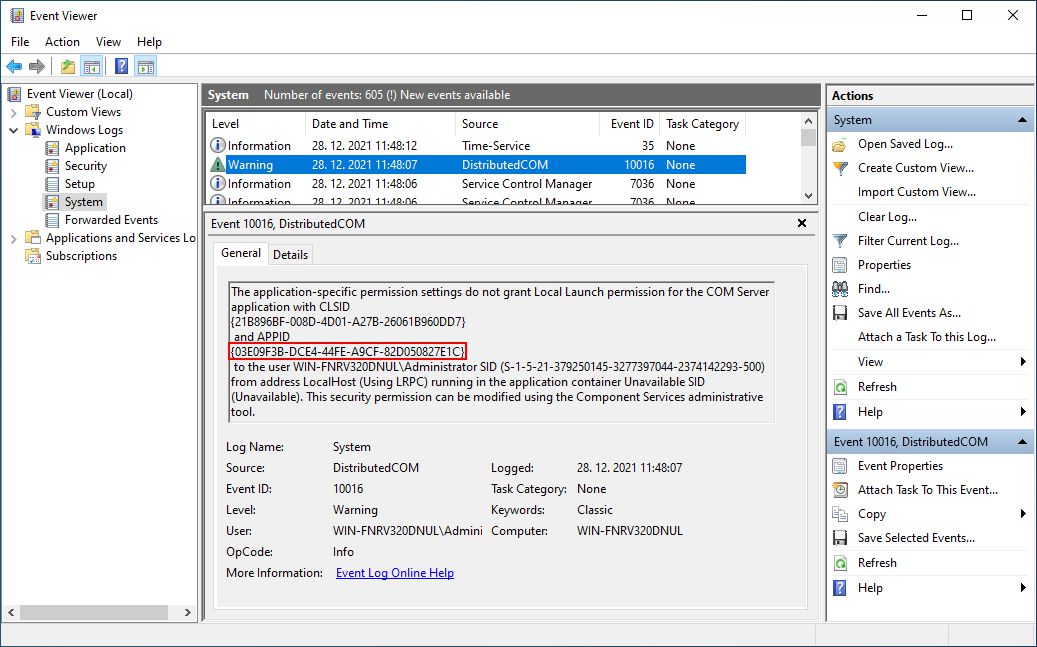
Task: Sort by Event ID column header
Action: point(629,124)
